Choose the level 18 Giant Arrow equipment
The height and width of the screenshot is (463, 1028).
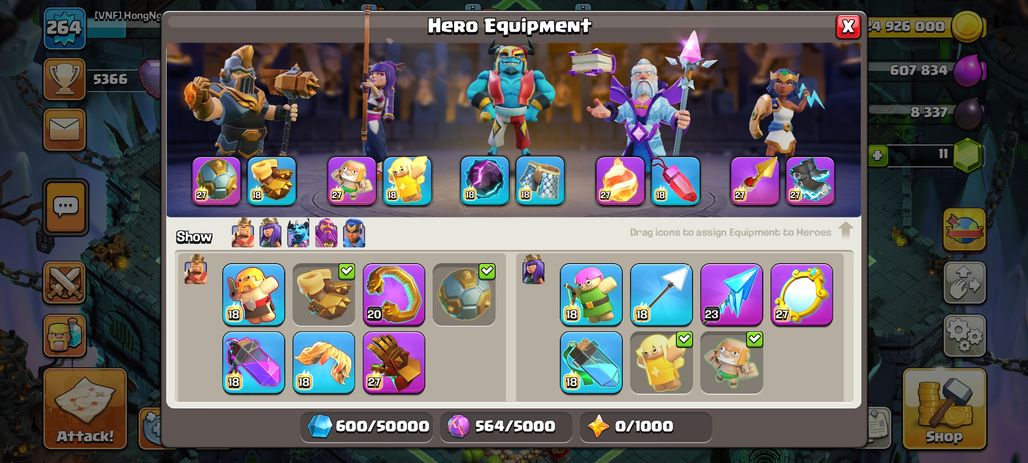(x=662, y=294)
